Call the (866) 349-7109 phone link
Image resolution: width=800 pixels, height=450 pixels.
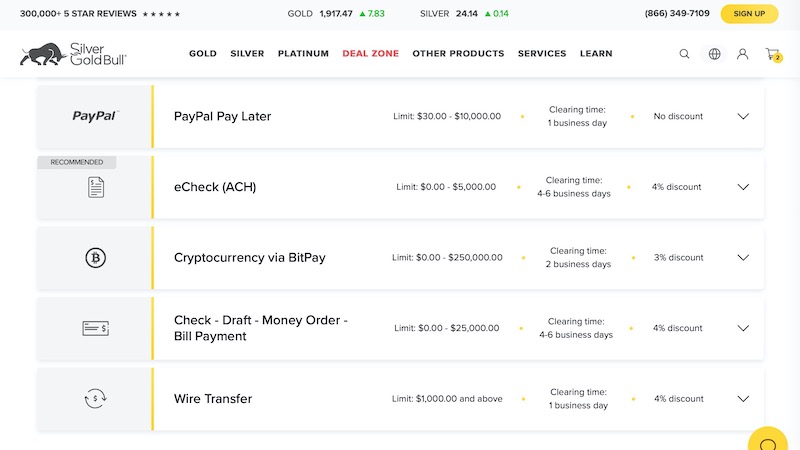(x=677, y=13)
